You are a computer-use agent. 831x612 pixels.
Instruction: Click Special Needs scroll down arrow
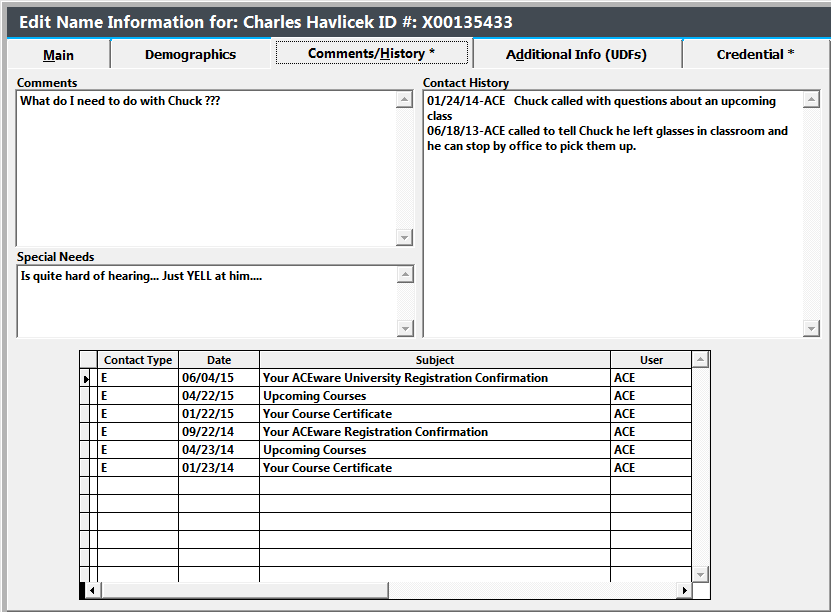[x=405, y=329]
